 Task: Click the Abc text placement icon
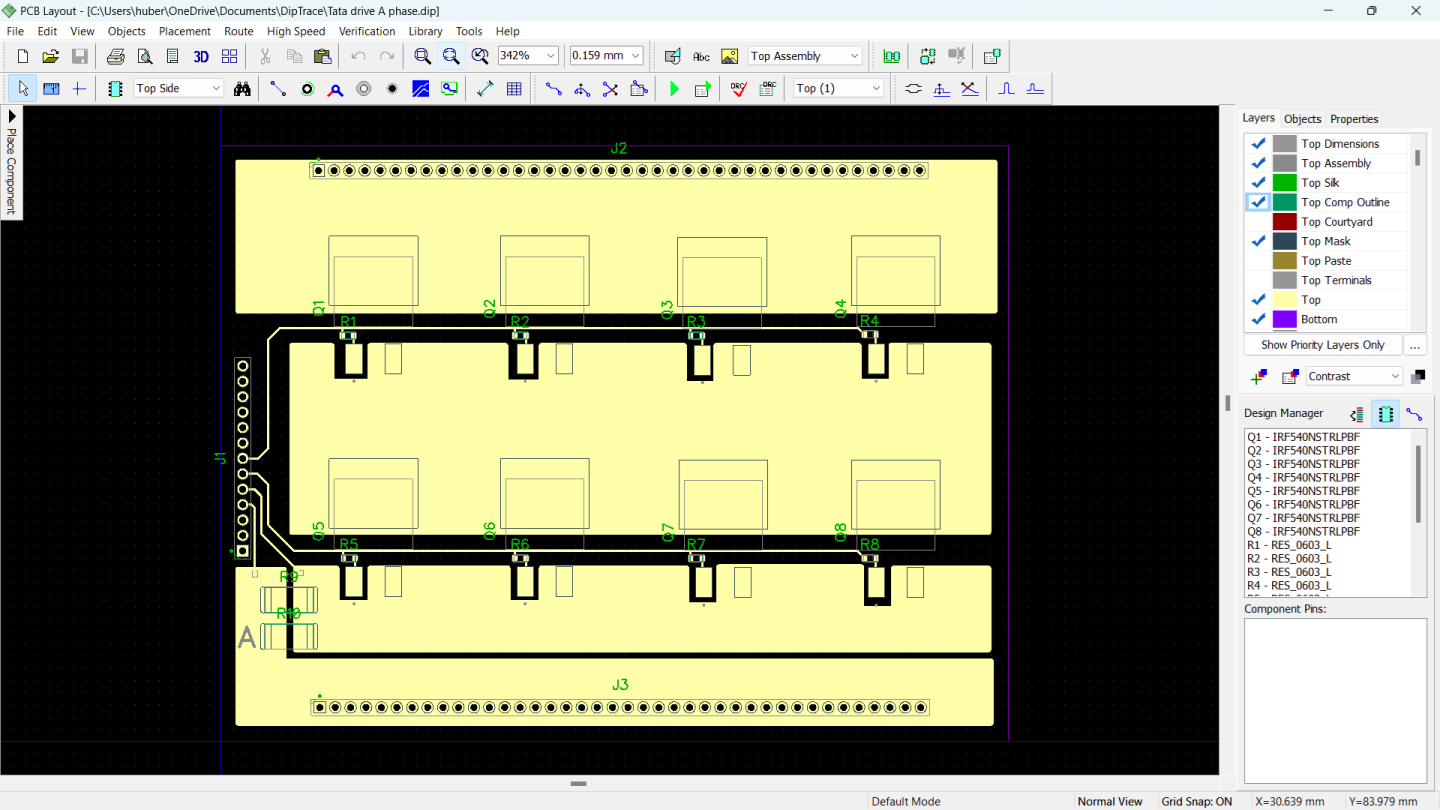(x=701, y=56)
